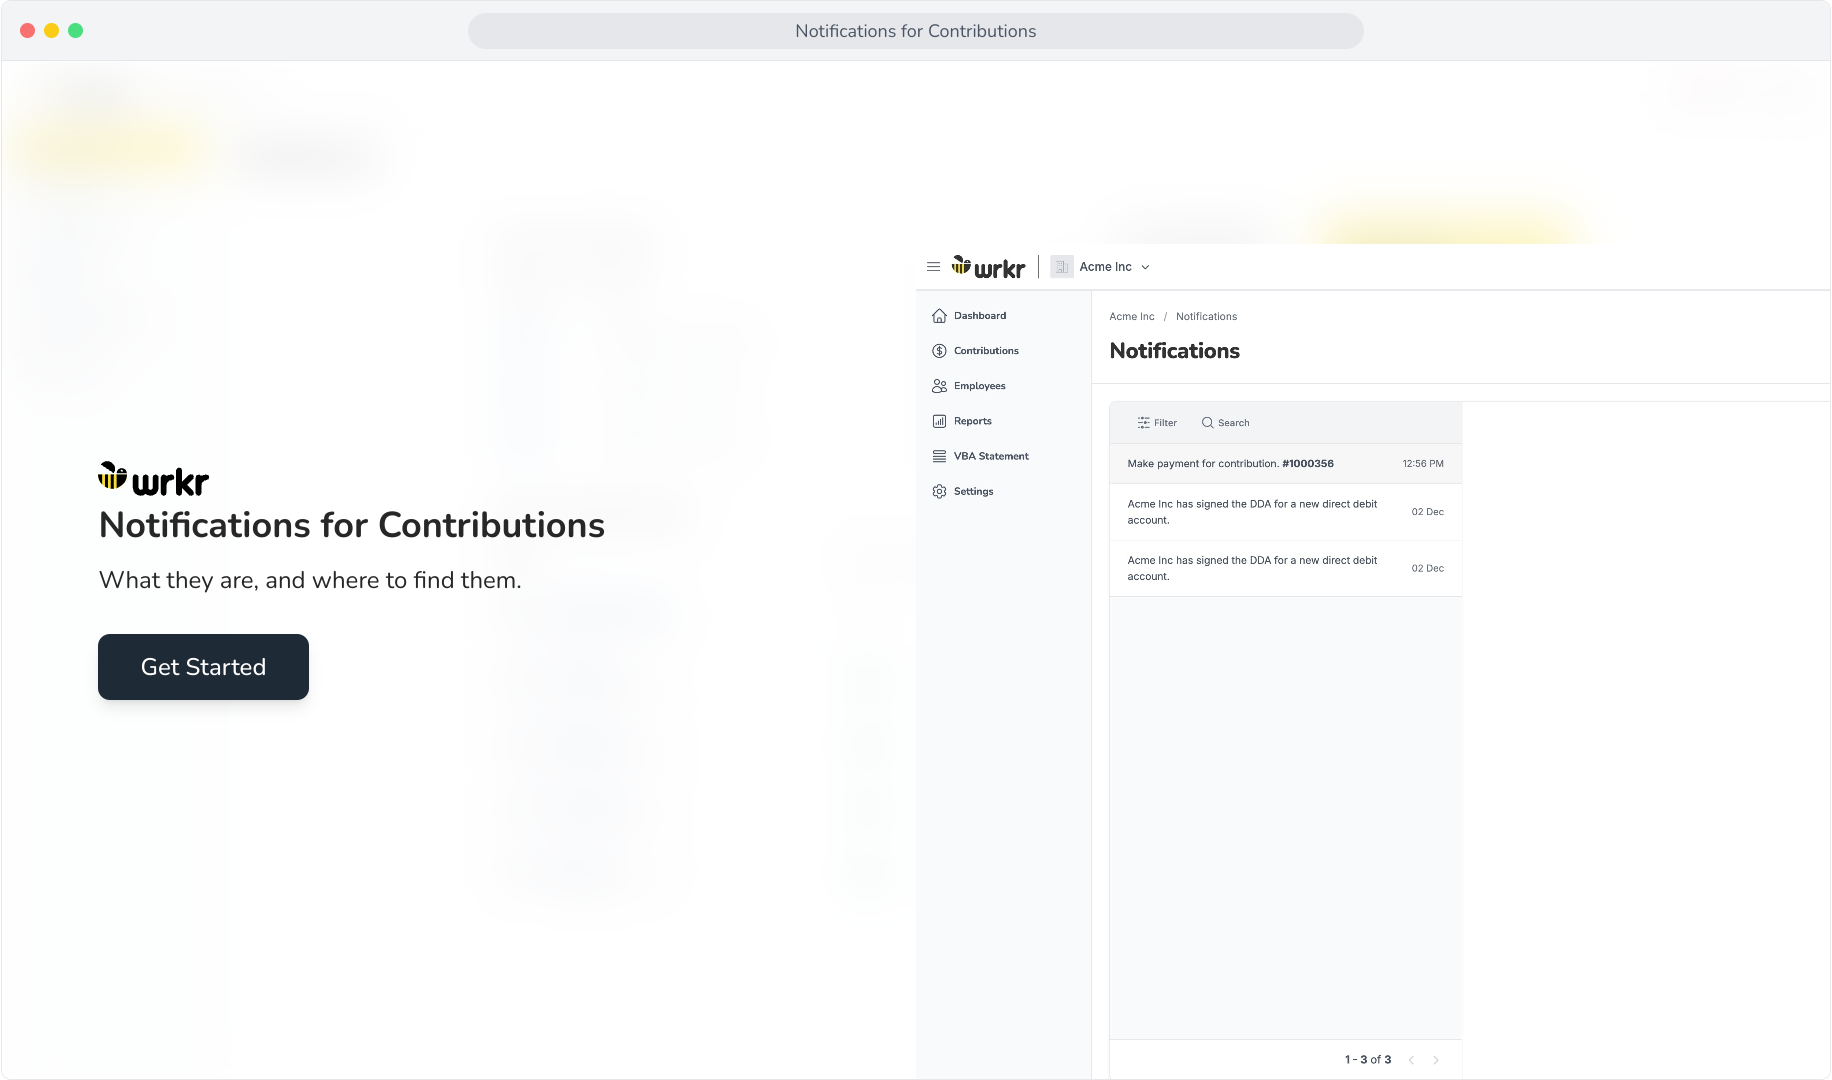This screenshot has width=1832, height=1080.
Task: Click the Search notifications field
Action: pos(1226,423)
